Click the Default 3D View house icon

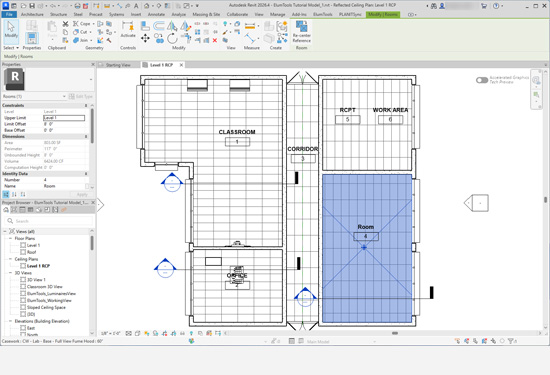[x=147, y=6]
